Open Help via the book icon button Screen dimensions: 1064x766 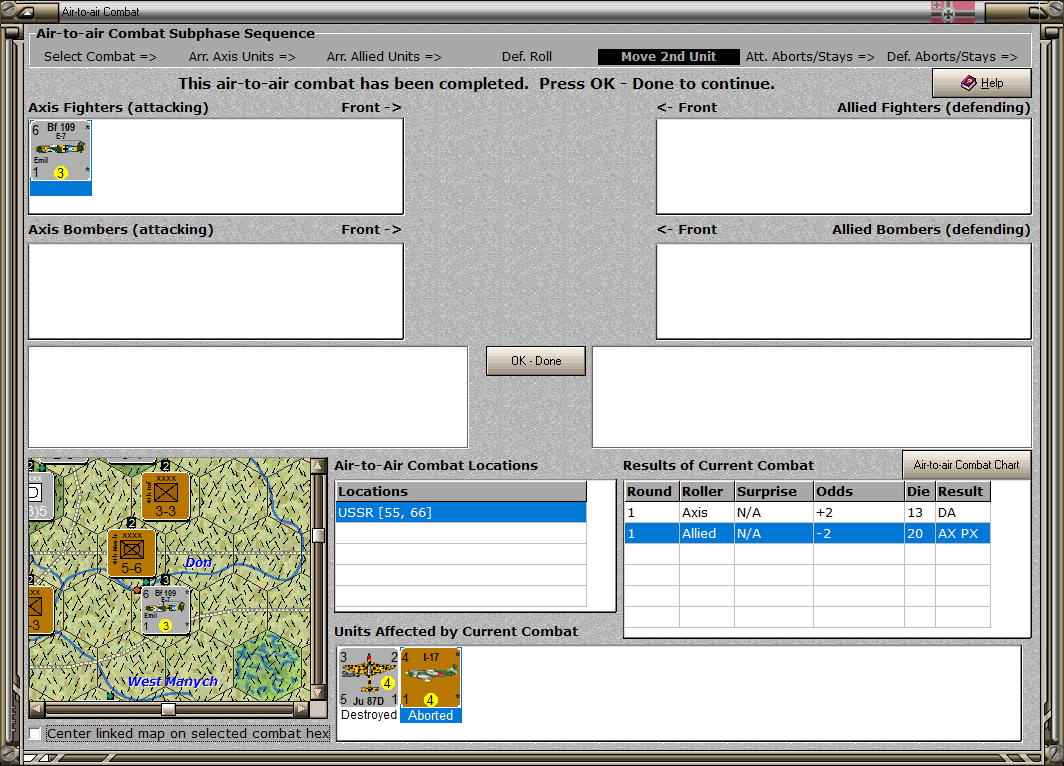click(981, 83)
